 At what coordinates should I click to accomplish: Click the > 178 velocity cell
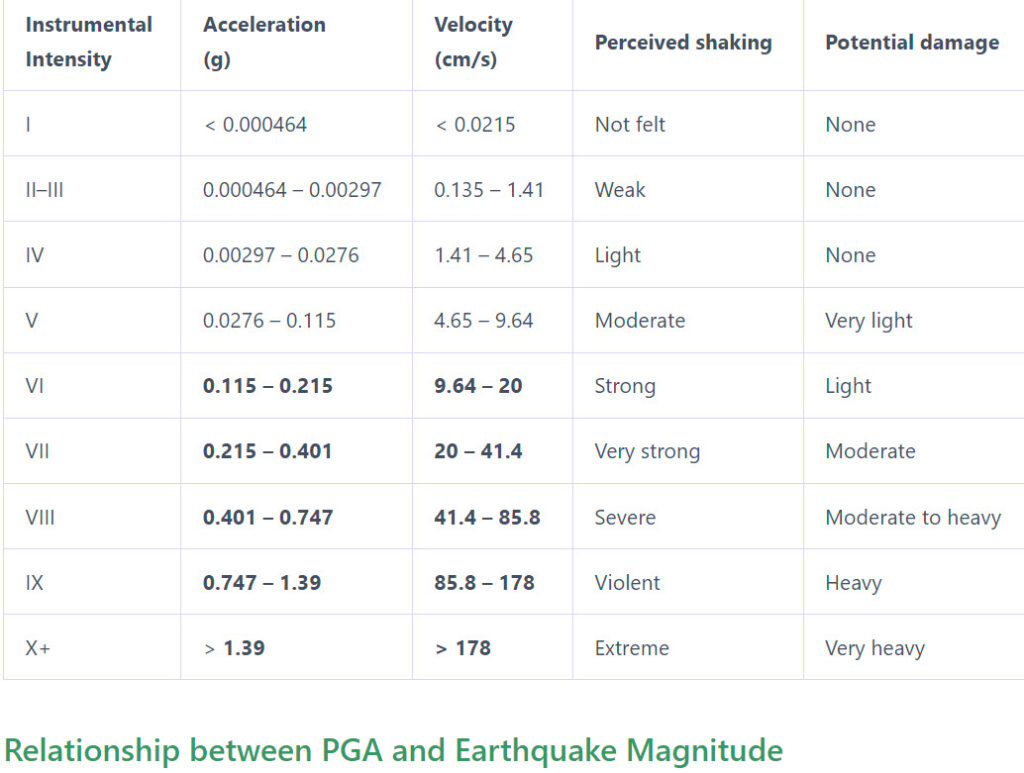tap(463, 648)
